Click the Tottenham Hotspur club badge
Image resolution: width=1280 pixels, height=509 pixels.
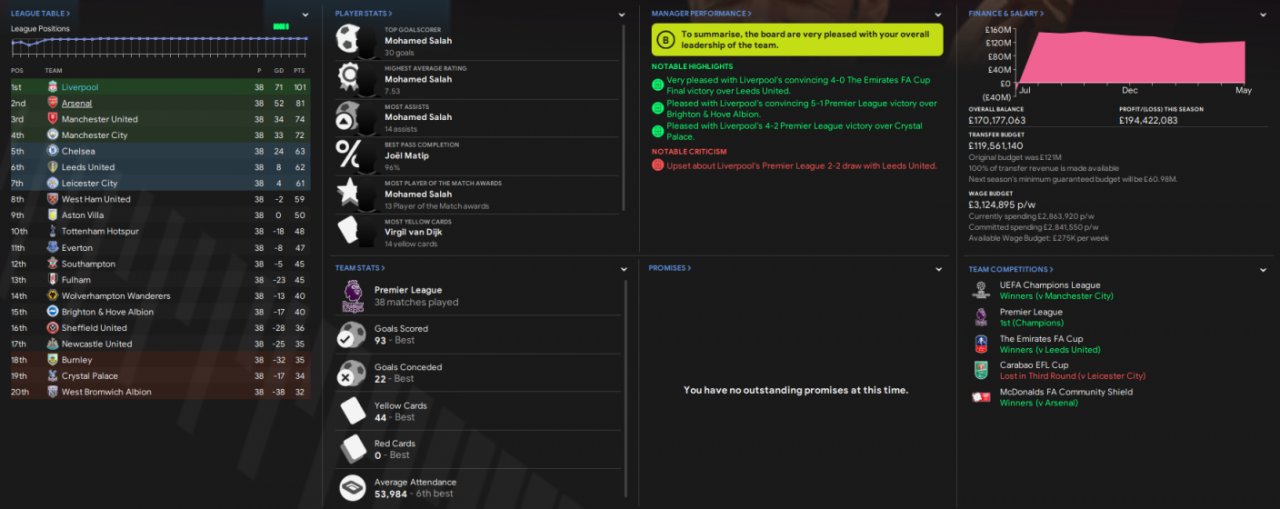(52, 231)
